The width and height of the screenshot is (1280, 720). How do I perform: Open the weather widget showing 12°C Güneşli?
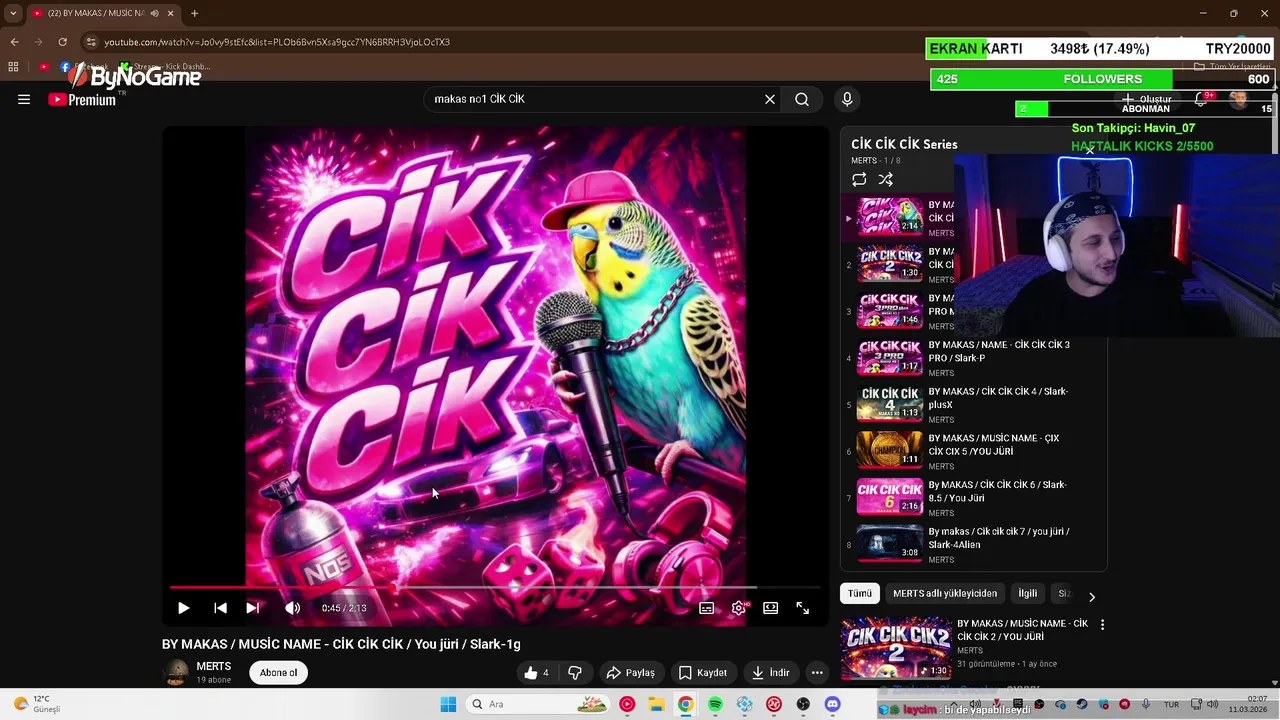[x=38, y=704]
